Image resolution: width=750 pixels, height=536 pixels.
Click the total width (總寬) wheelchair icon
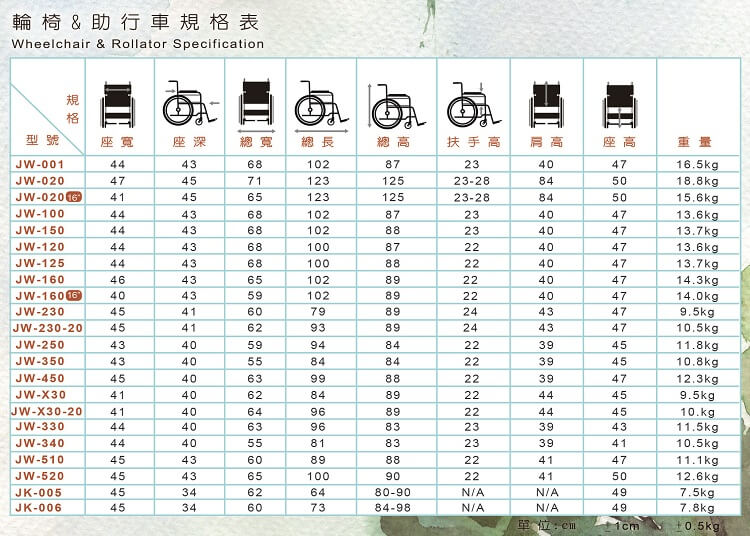click(256, 106)
